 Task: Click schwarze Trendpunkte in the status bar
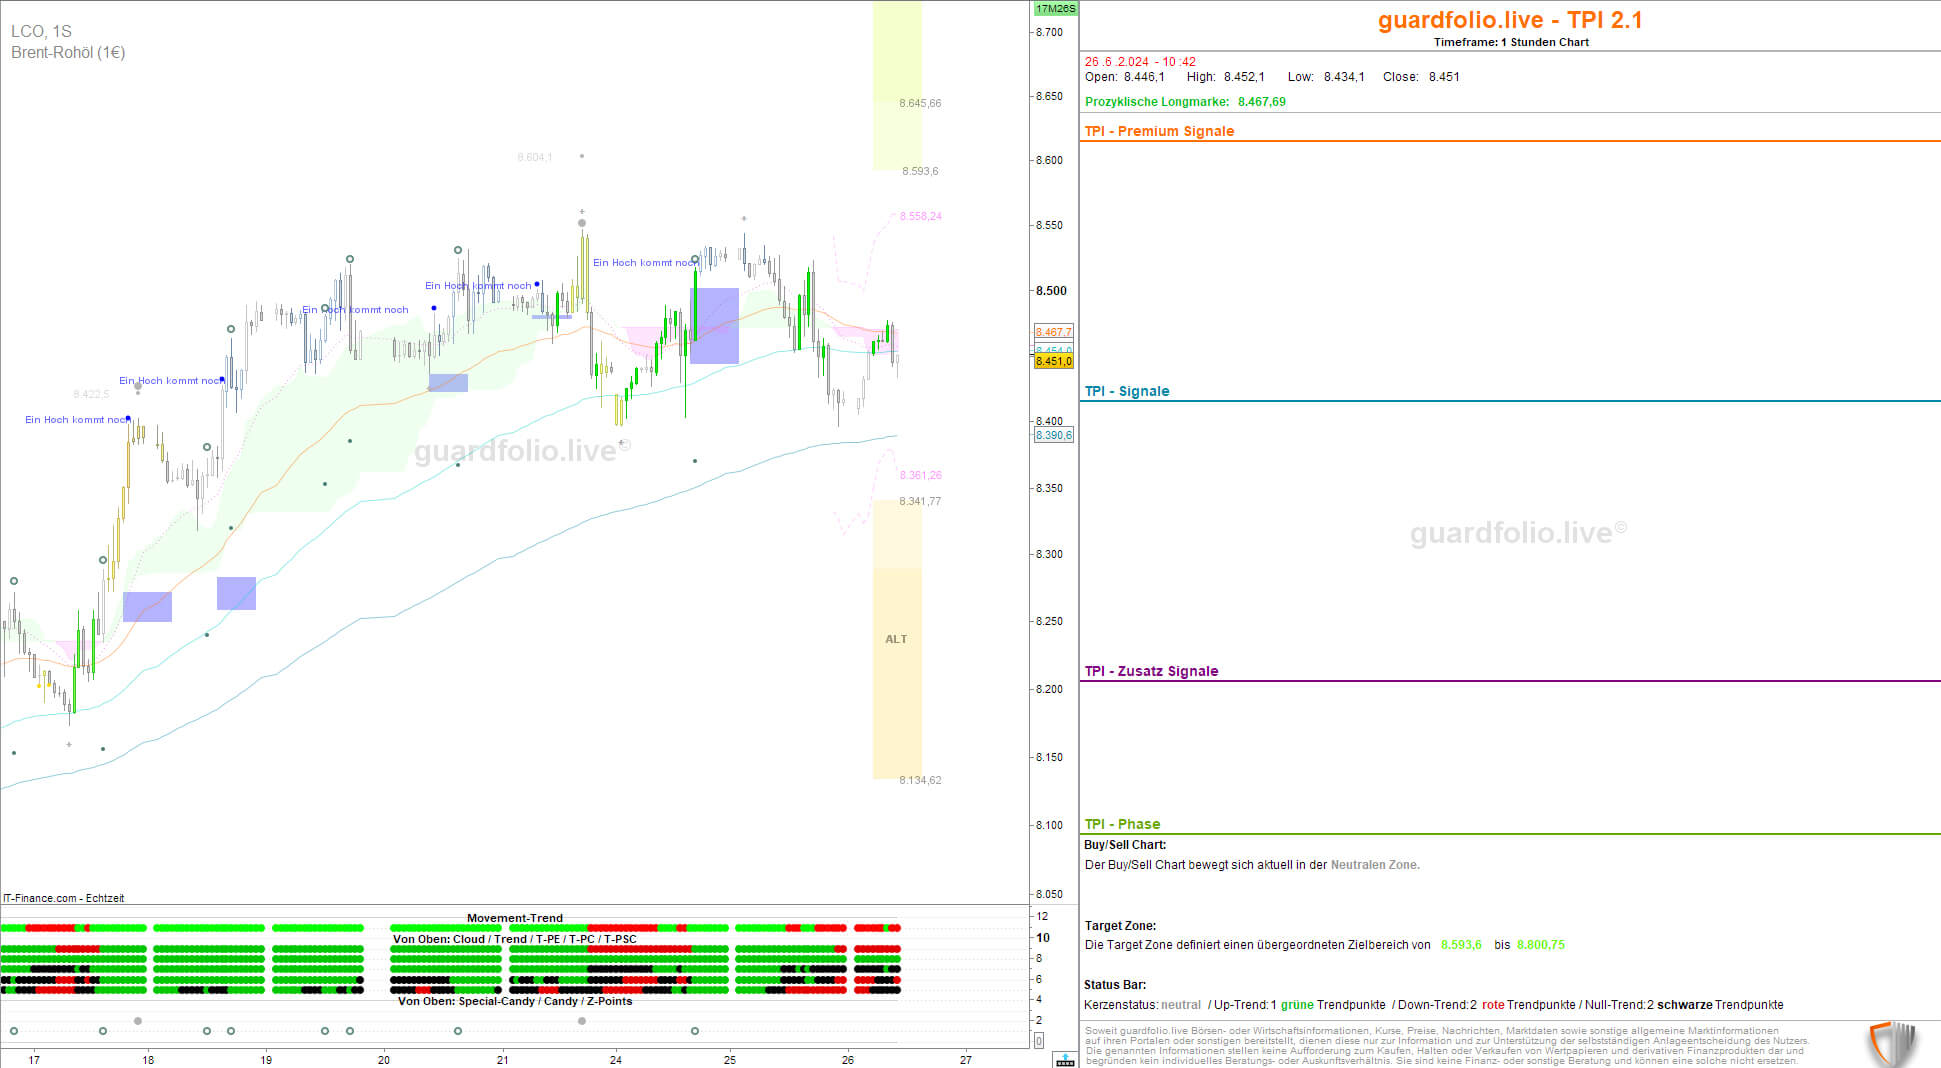coord(1720,1005)
